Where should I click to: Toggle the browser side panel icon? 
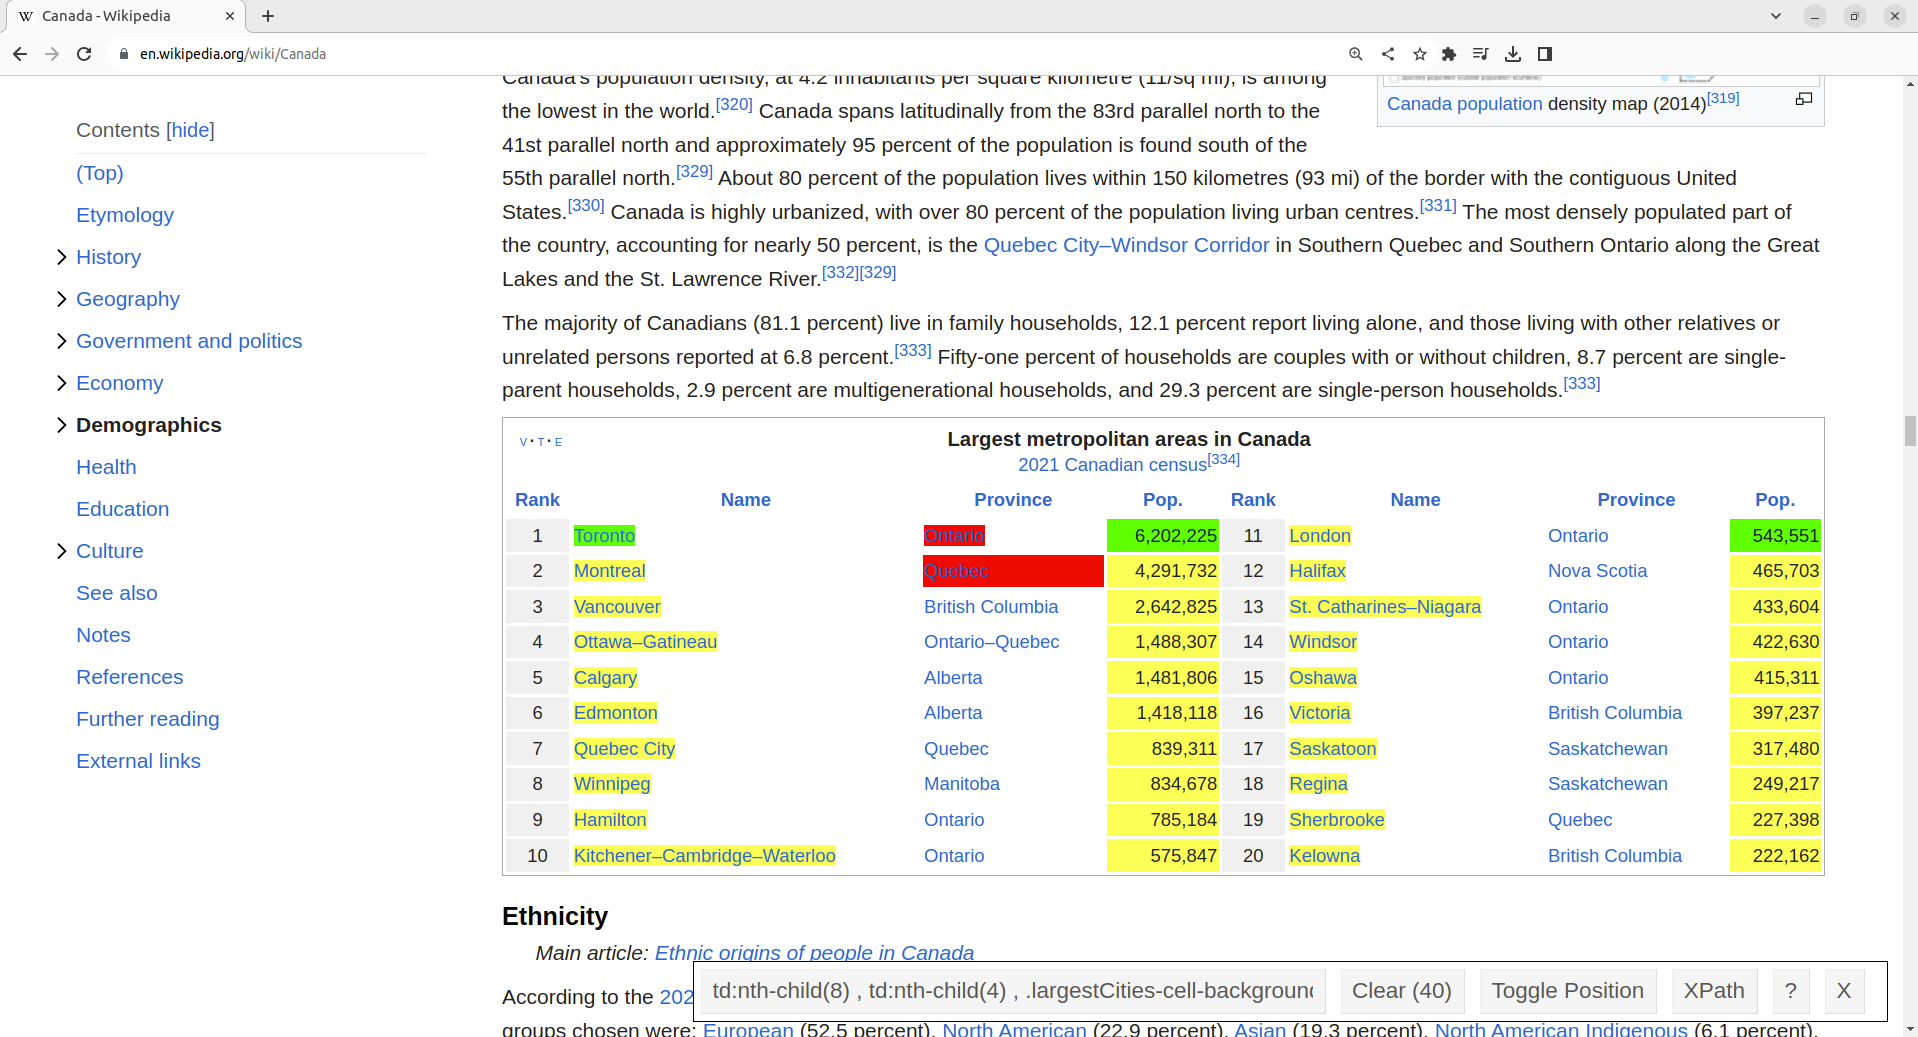pos(1545,54)
